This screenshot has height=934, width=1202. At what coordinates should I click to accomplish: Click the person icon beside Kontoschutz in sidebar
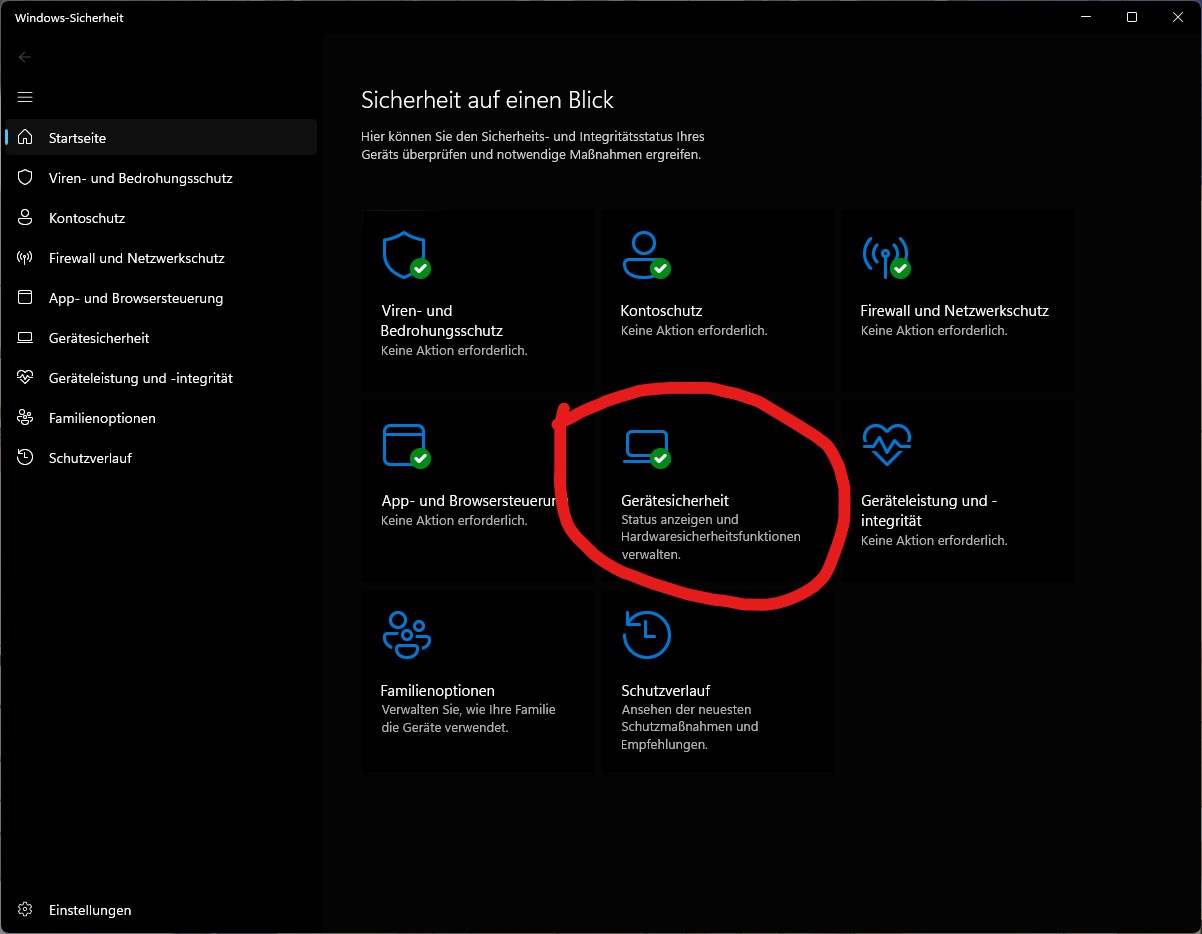coord(26,217)
